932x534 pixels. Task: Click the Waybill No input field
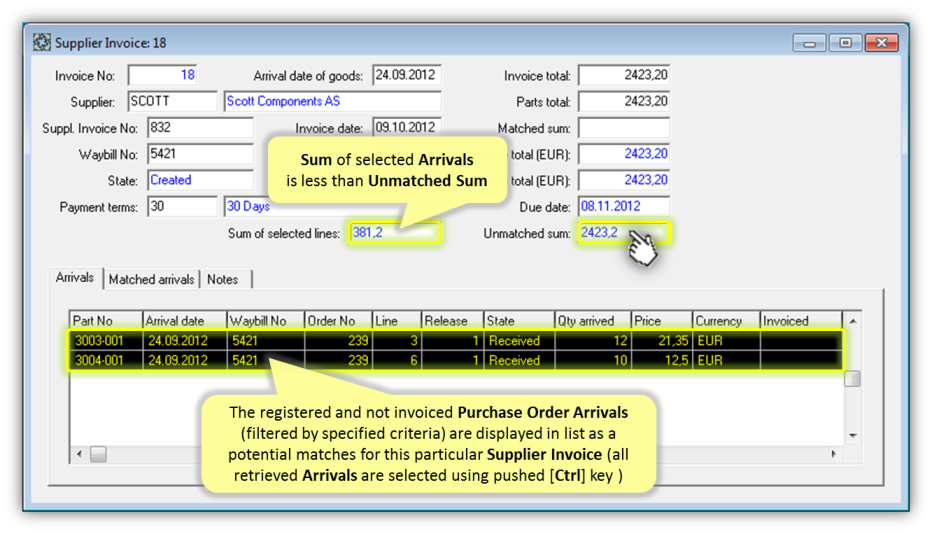click(200, 154)
